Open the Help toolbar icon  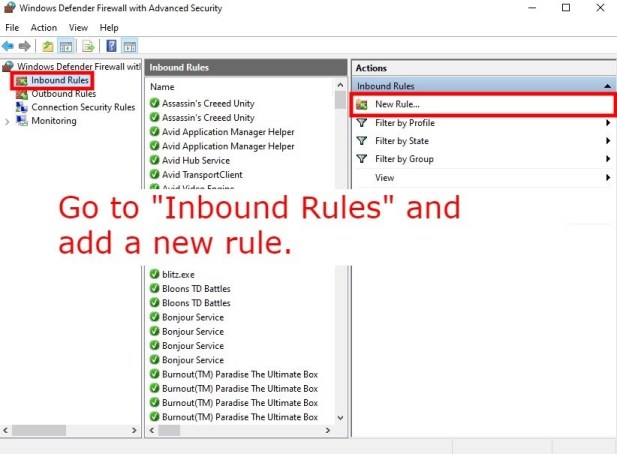(x=111, y=46)
